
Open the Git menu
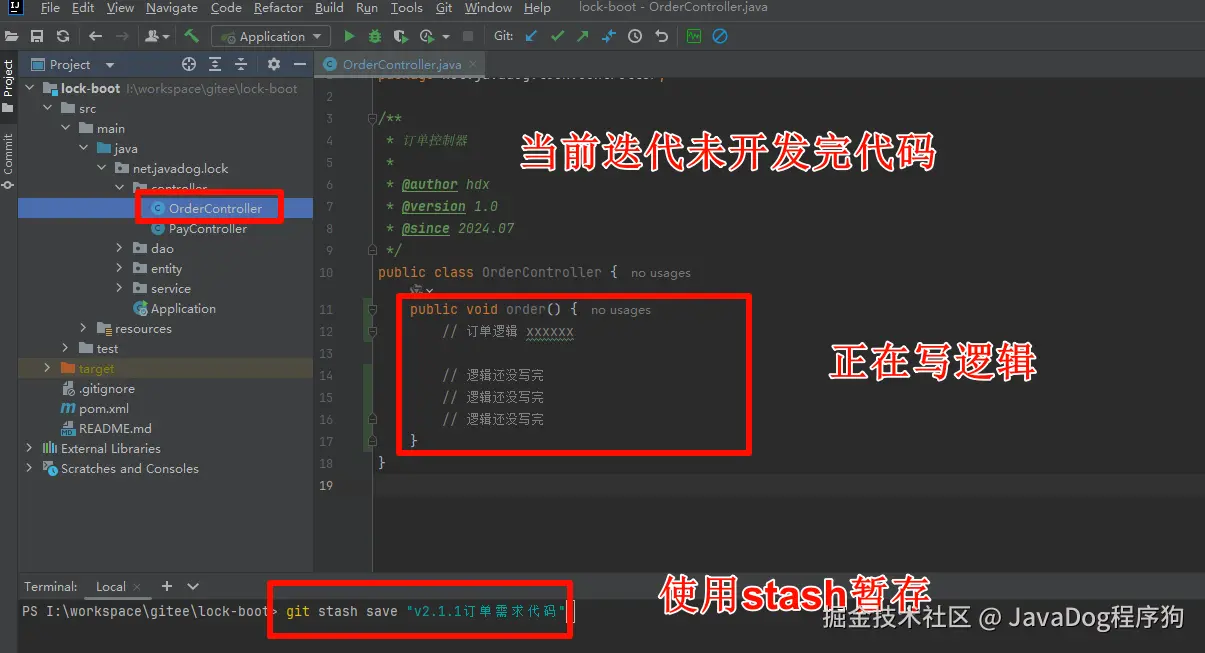coord(444,8)
